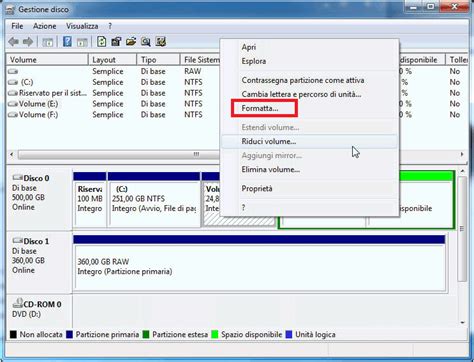
Task: Click the ? entry at context menu bottom
Action: 310,208
